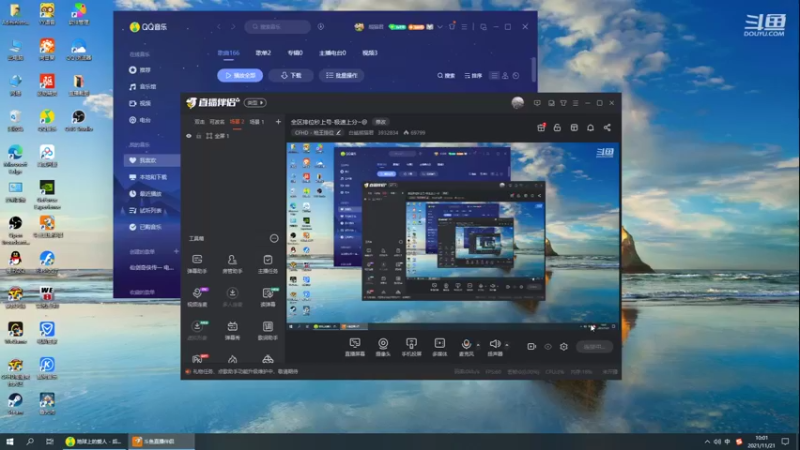Open the Steam desktop shortcut
Image resolution: width=800 pixels, height=450 pixels.
click(15, 404)
